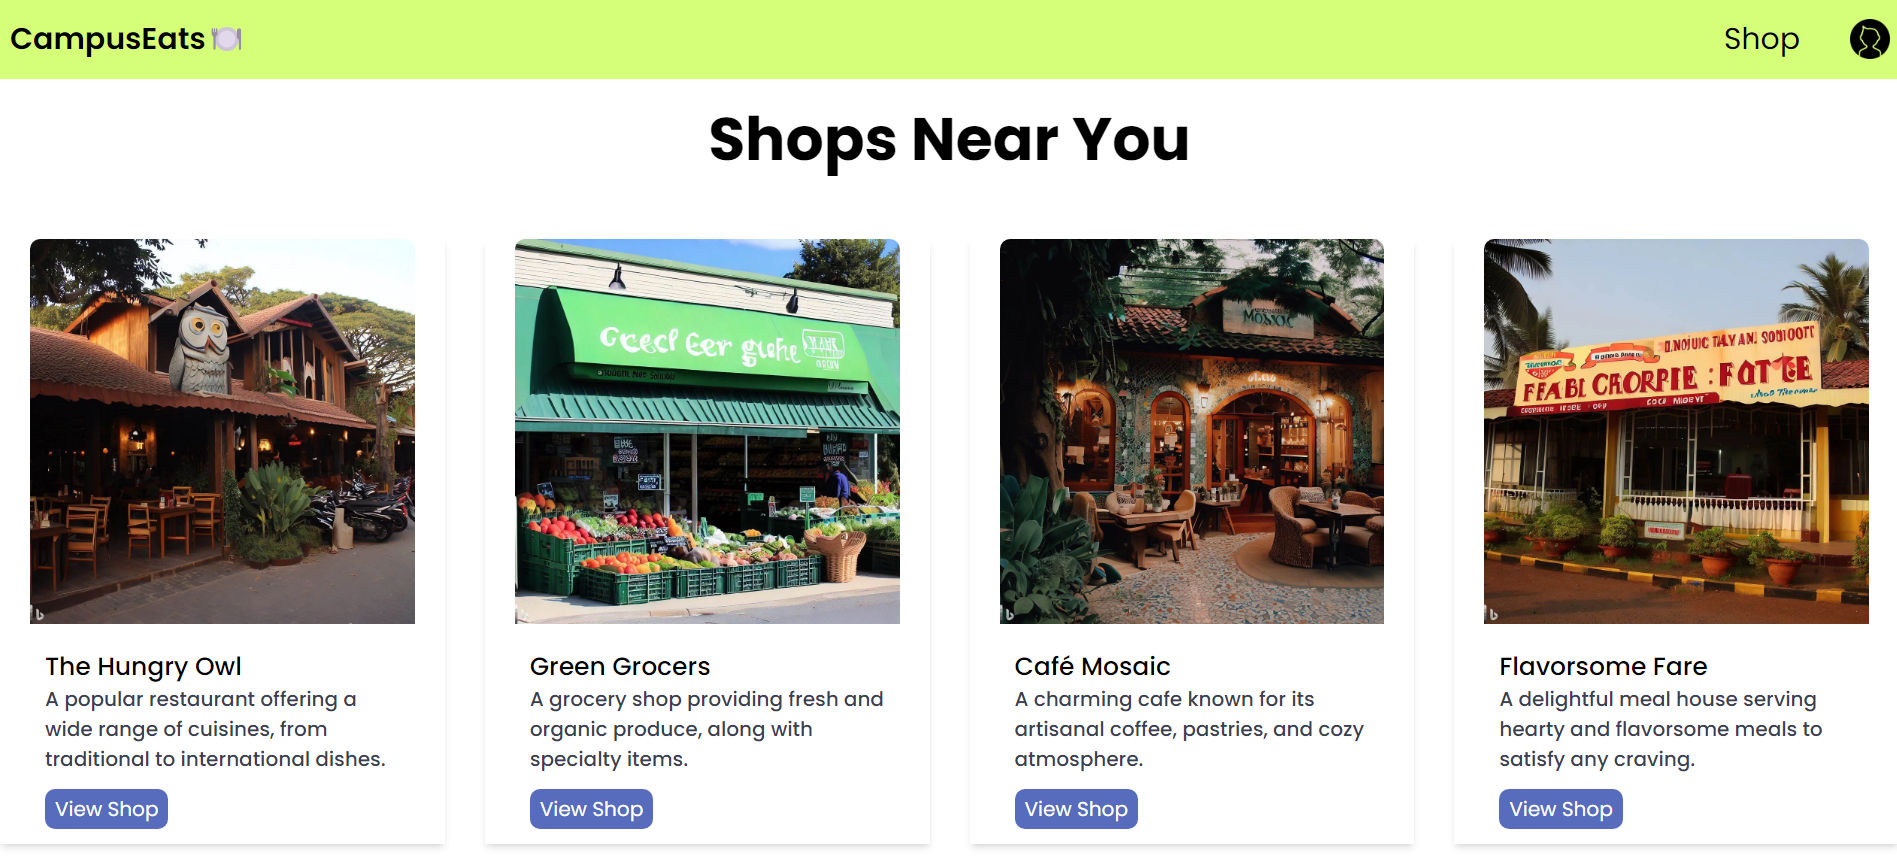View Shop for Café Mosaic
This screenshot has height=868, width=1897.
1076,809
